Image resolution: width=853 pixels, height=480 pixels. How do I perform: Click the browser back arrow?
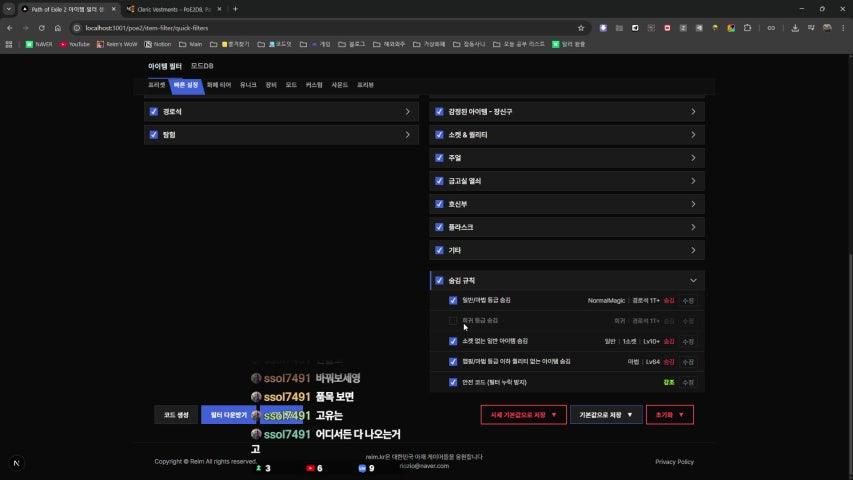pos(10,28)
